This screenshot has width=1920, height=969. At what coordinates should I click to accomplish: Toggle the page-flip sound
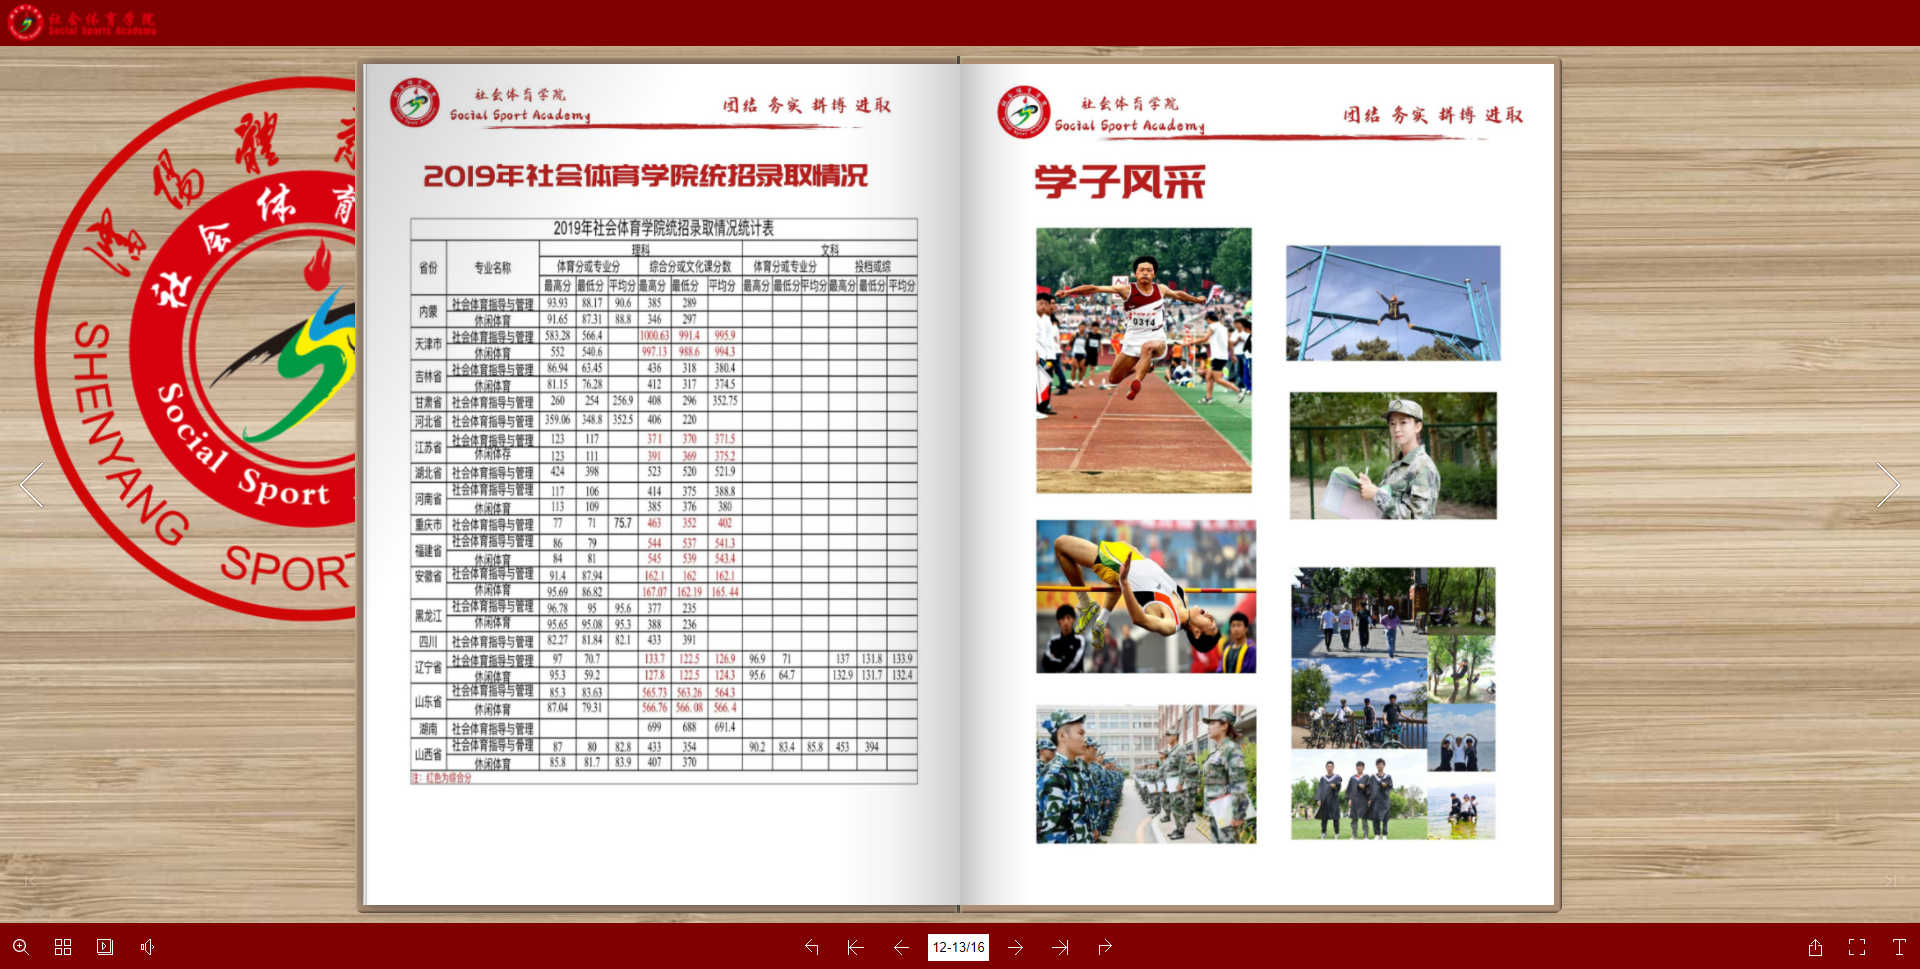(147, 947)
